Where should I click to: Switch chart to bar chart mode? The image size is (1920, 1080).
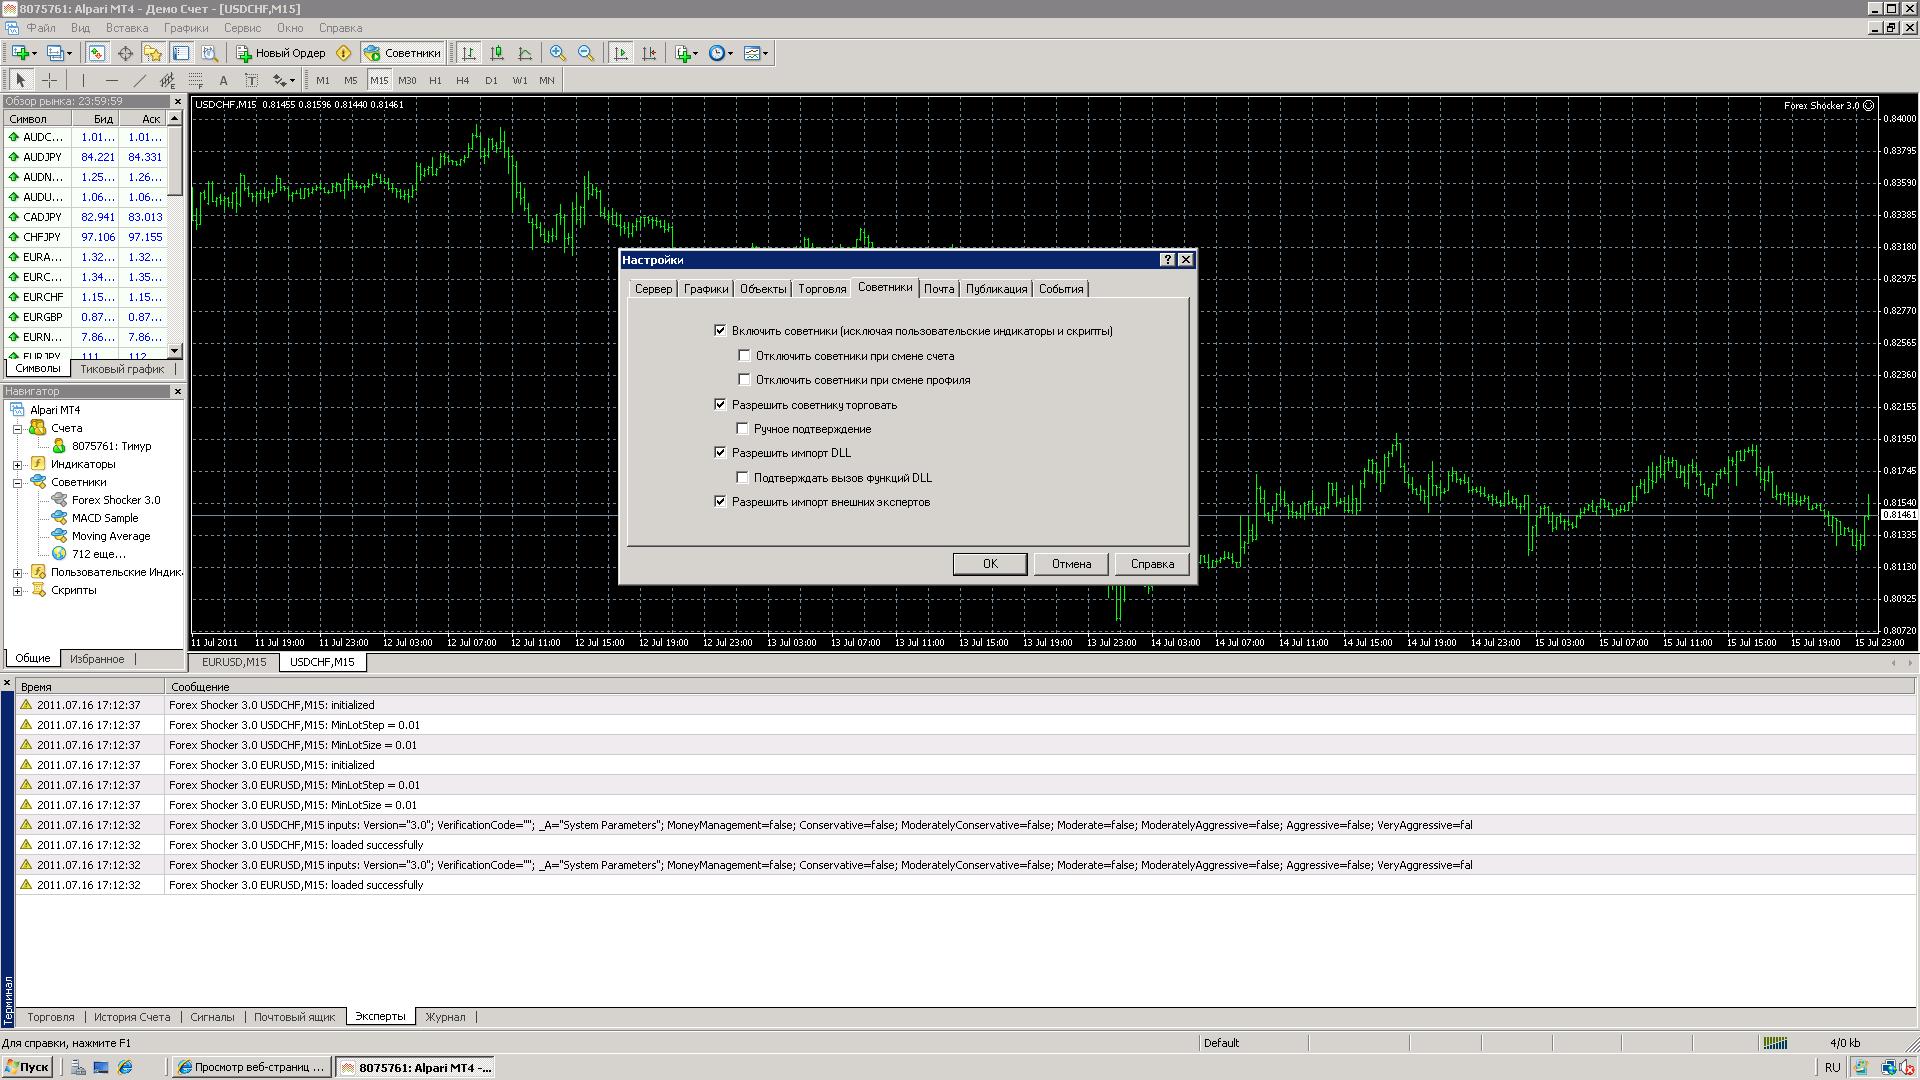[x=468, y=53]
